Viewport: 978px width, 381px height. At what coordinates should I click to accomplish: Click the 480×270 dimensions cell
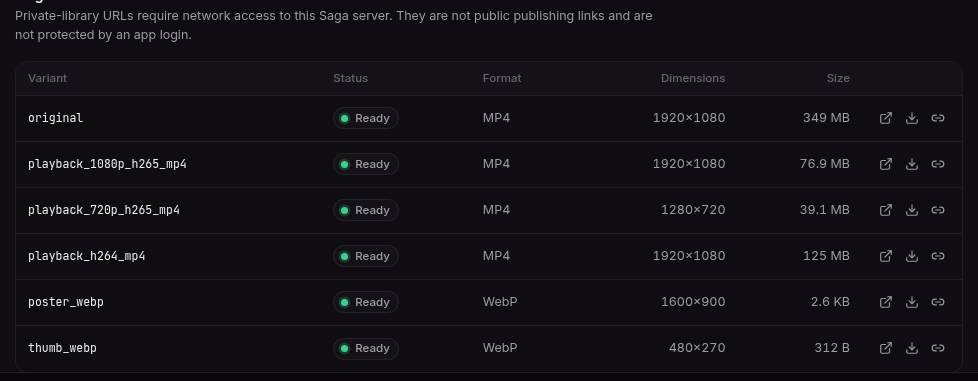point(697,348)
